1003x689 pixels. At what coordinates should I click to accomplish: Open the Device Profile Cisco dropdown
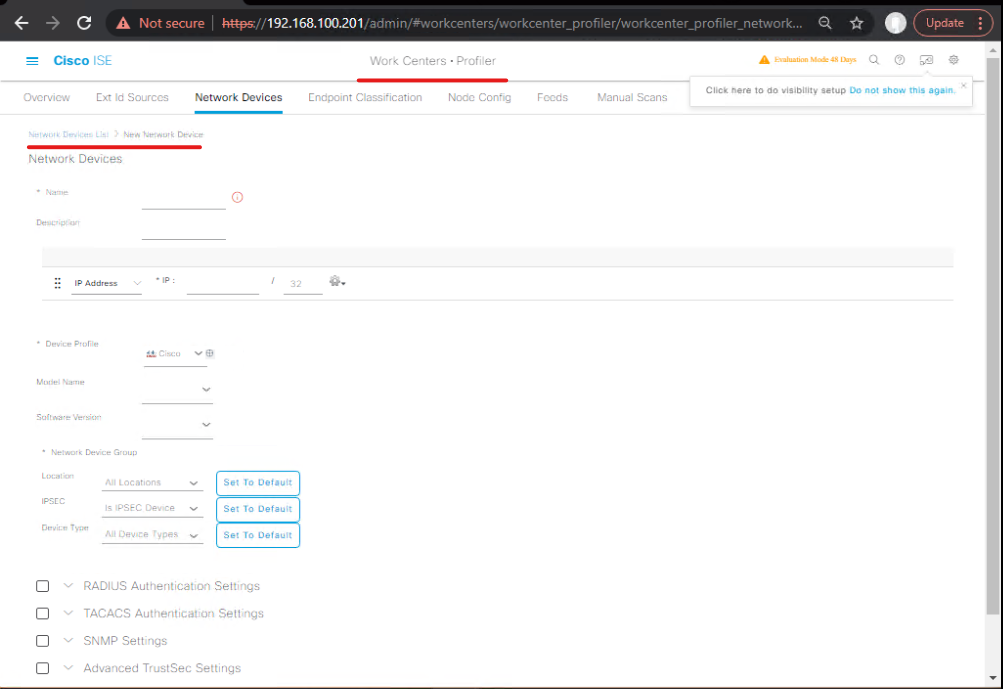174,354
